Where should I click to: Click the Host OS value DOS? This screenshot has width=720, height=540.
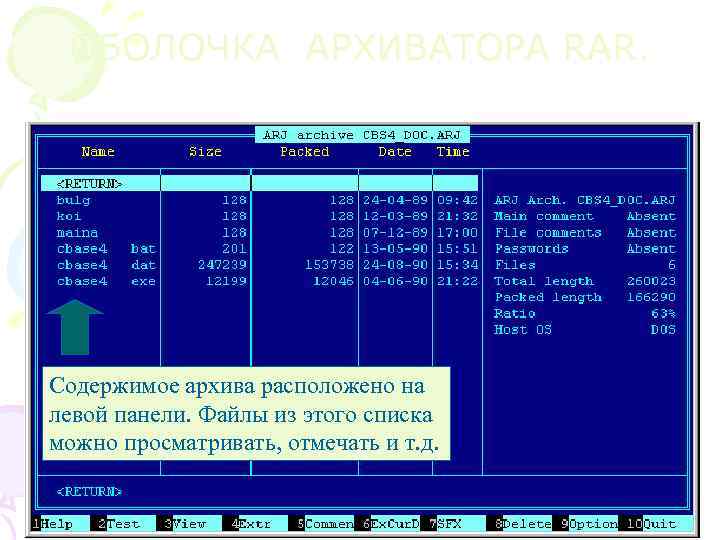pos(664,330)
